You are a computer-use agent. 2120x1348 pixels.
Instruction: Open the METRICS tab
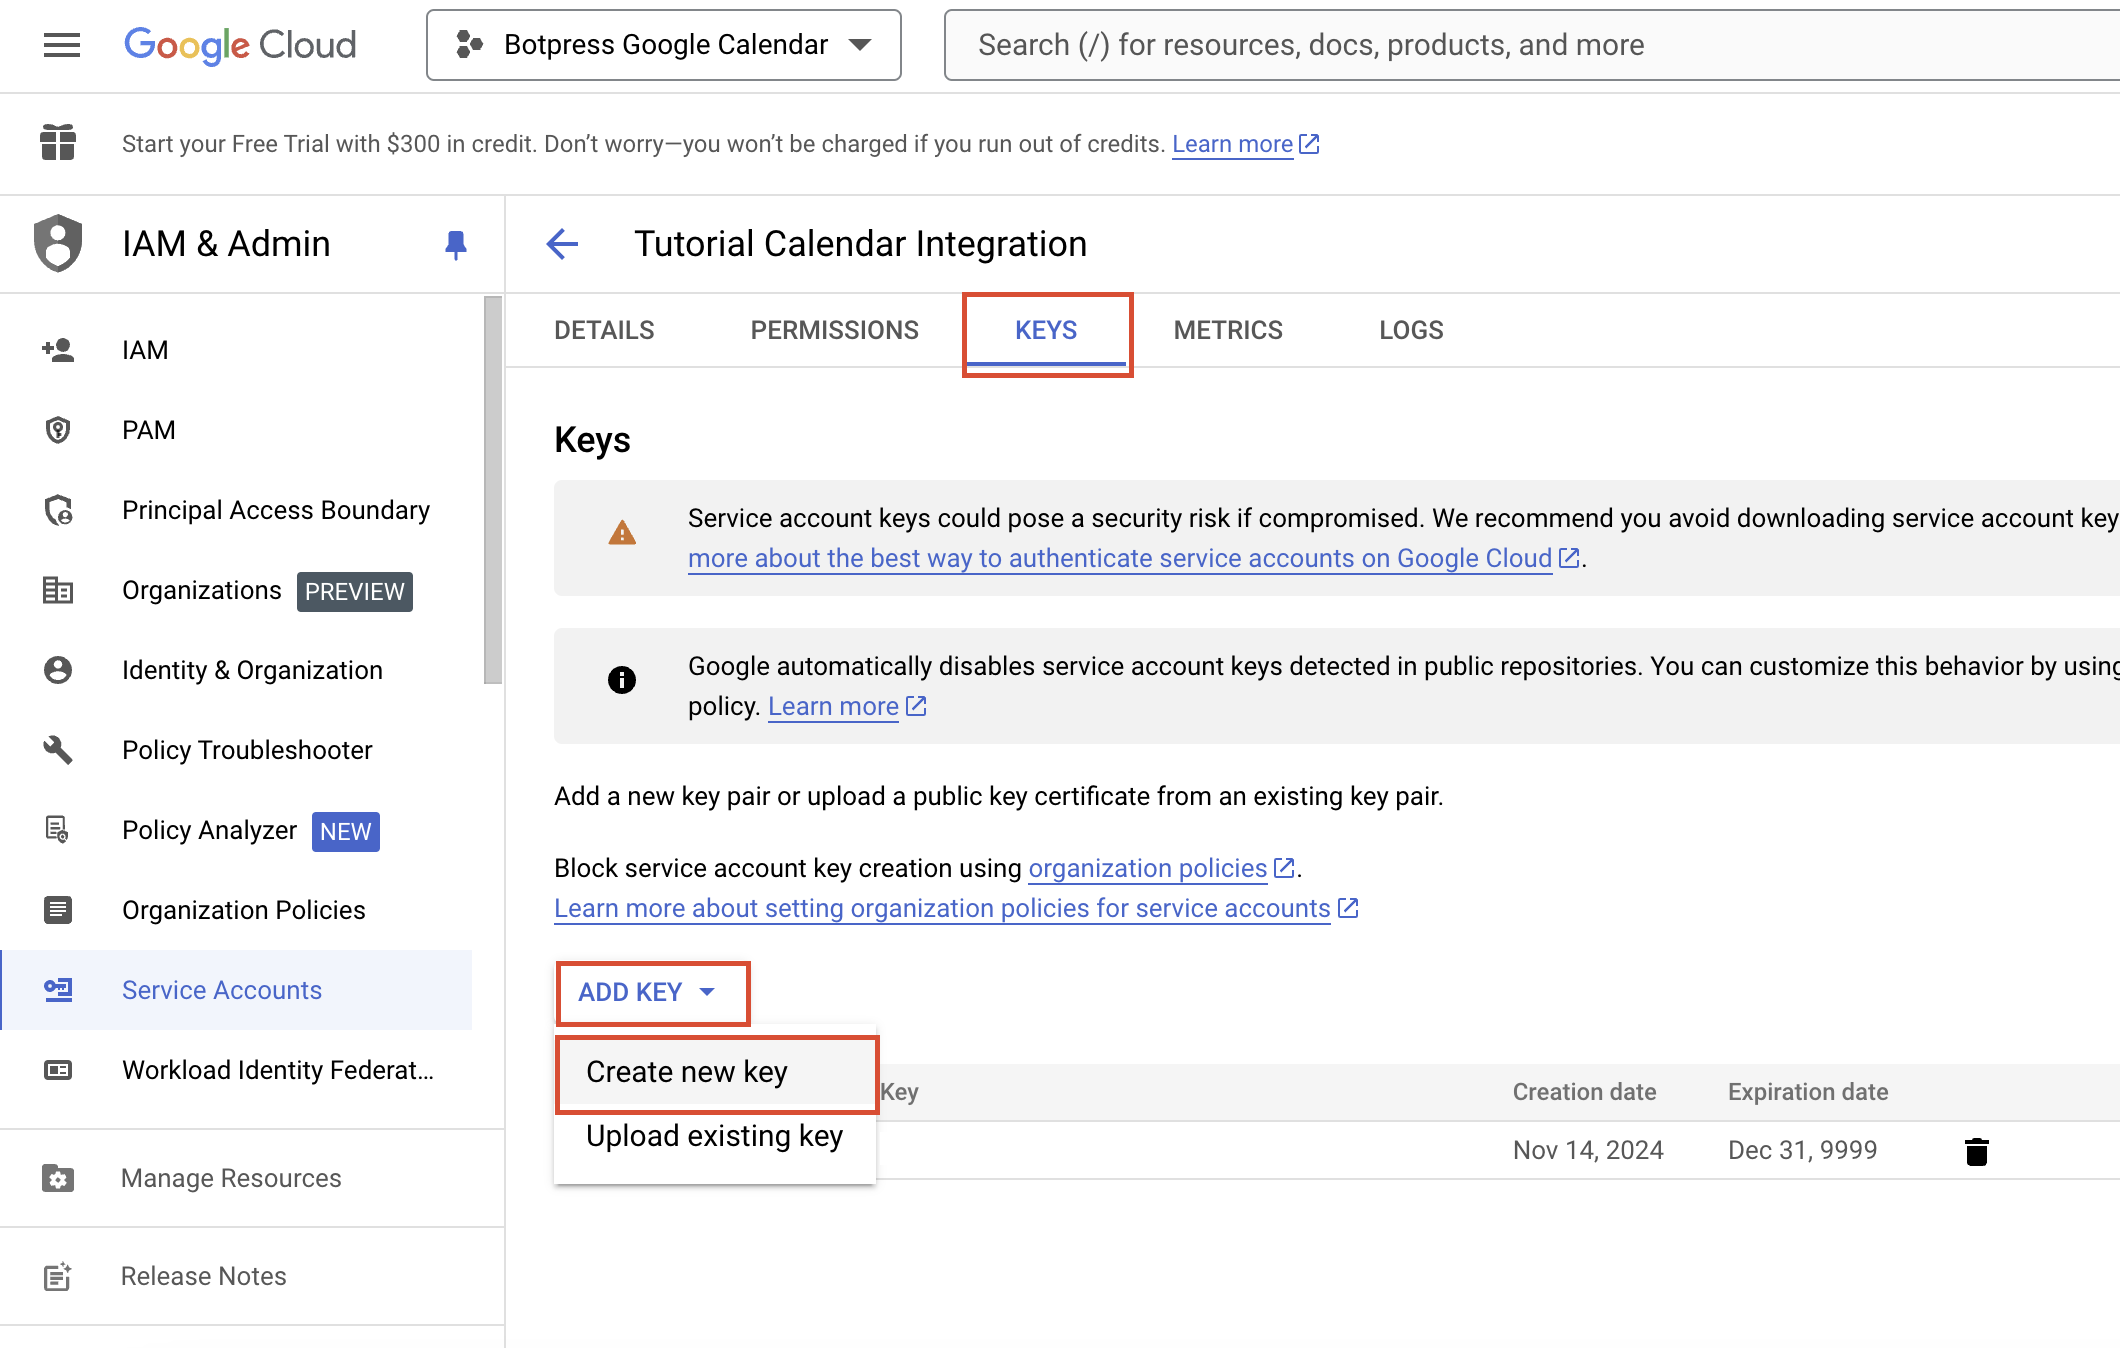tap(1227, 331)
